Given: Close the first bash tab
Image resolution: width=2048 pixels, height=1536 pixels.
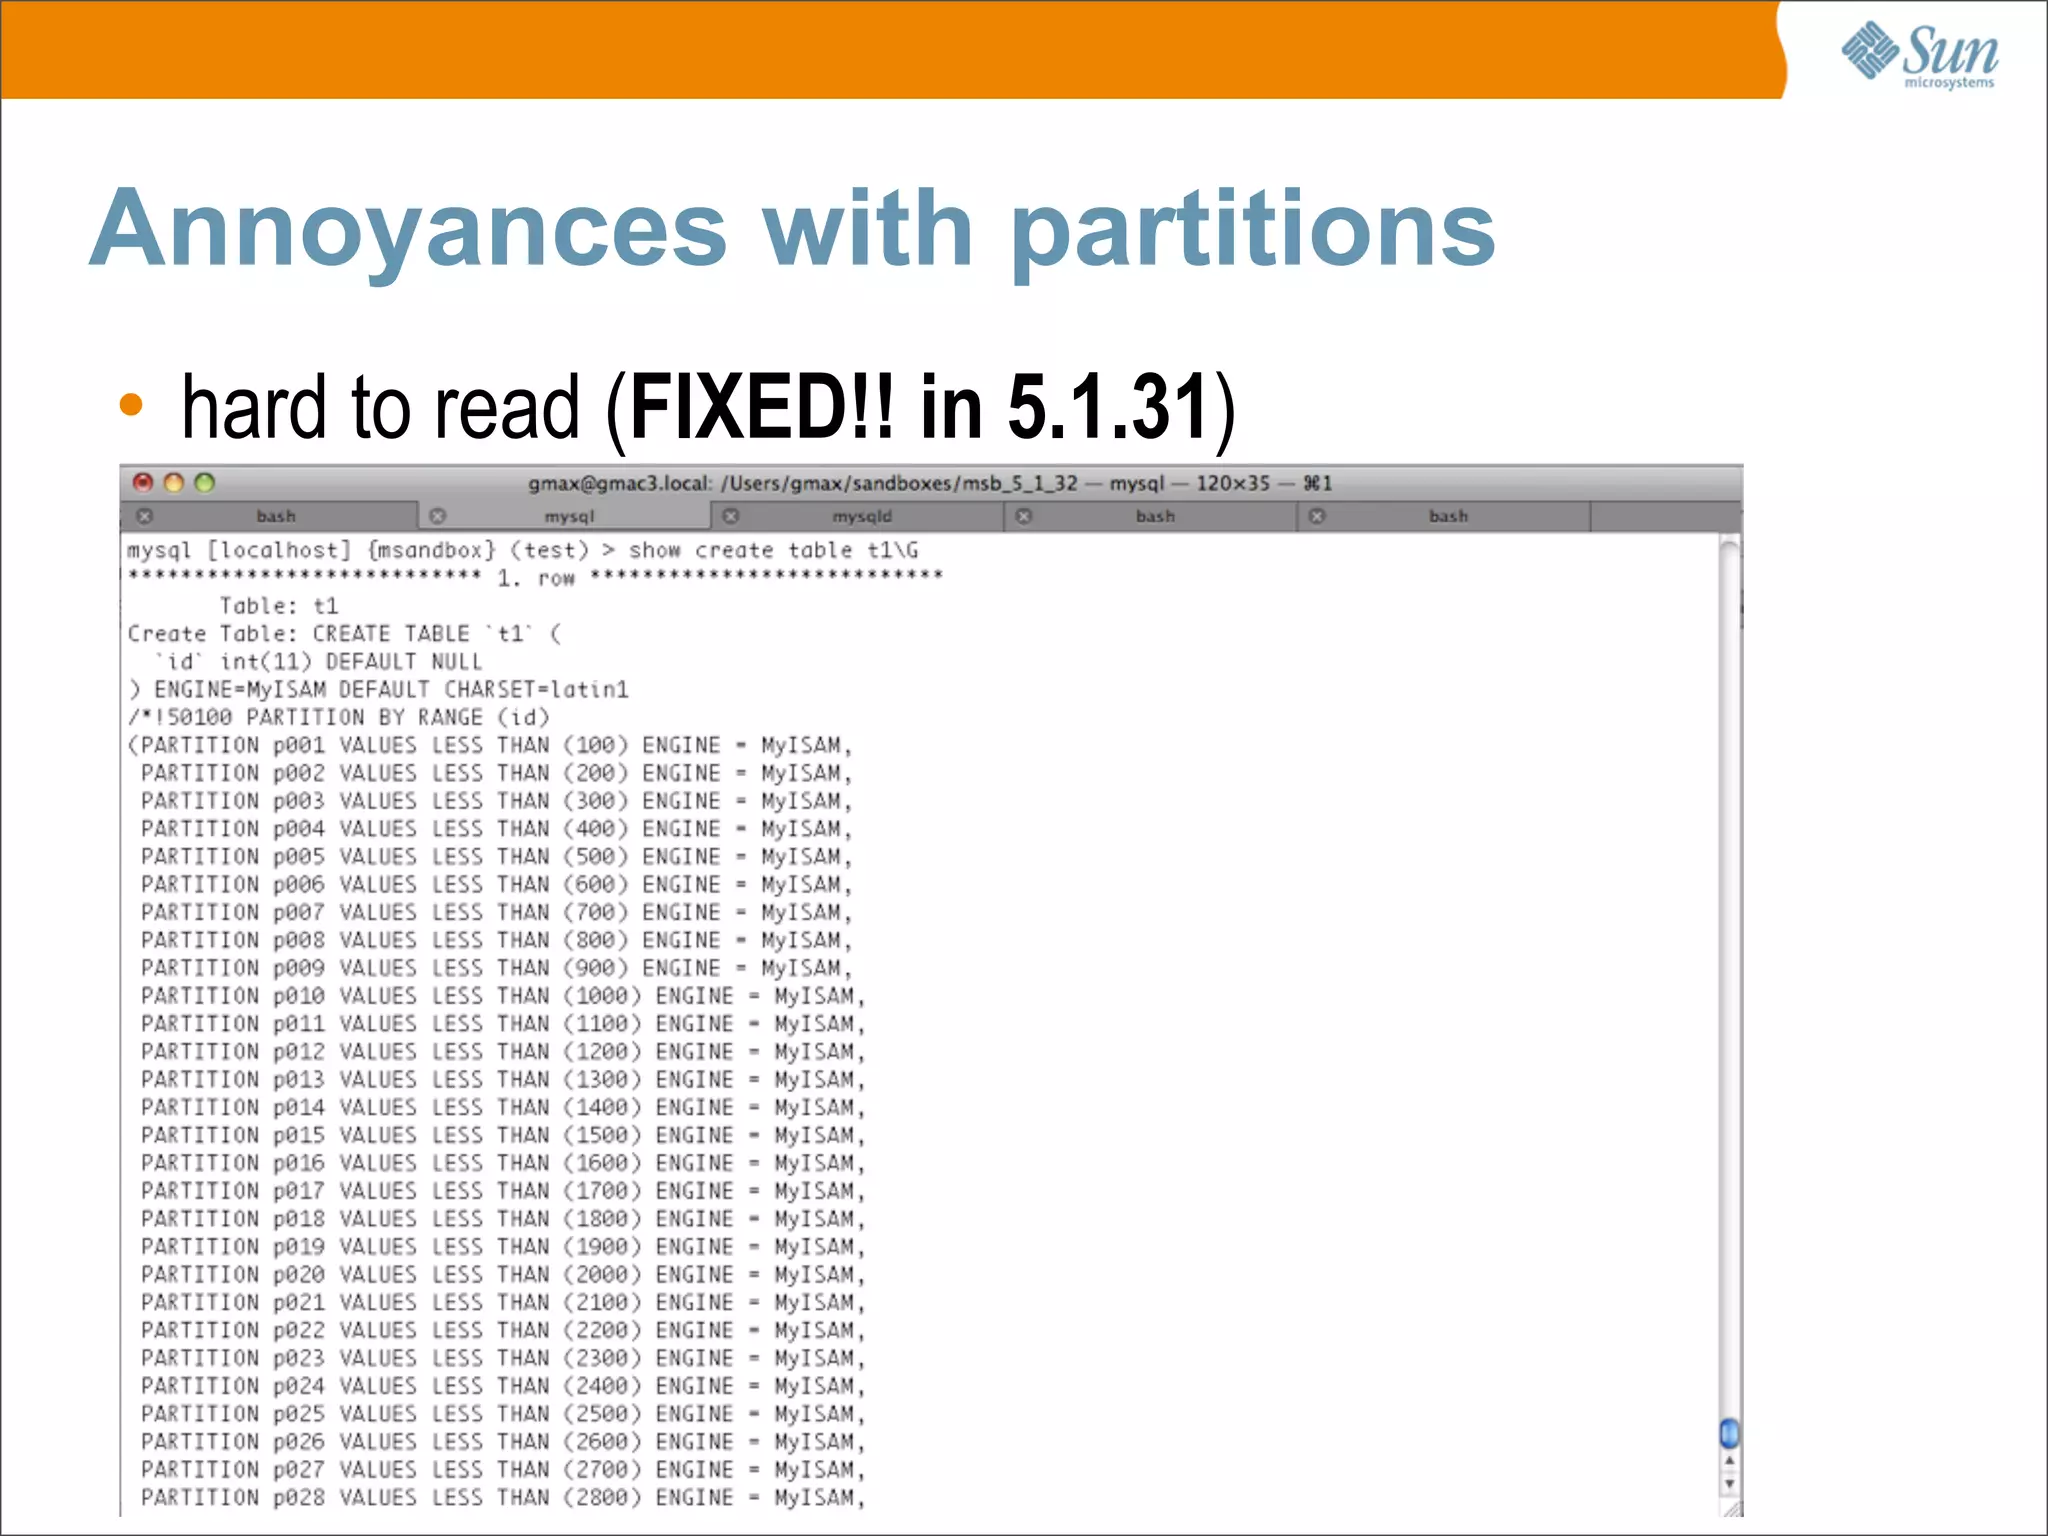Looking at the screenshot, I should 145,516.
